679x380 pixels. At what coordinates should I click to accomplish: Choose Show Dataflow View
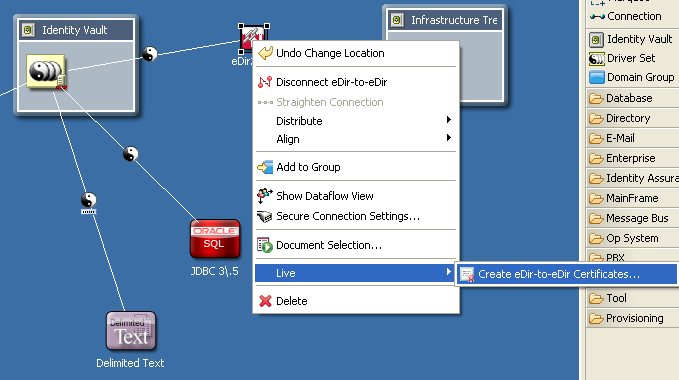356,196
